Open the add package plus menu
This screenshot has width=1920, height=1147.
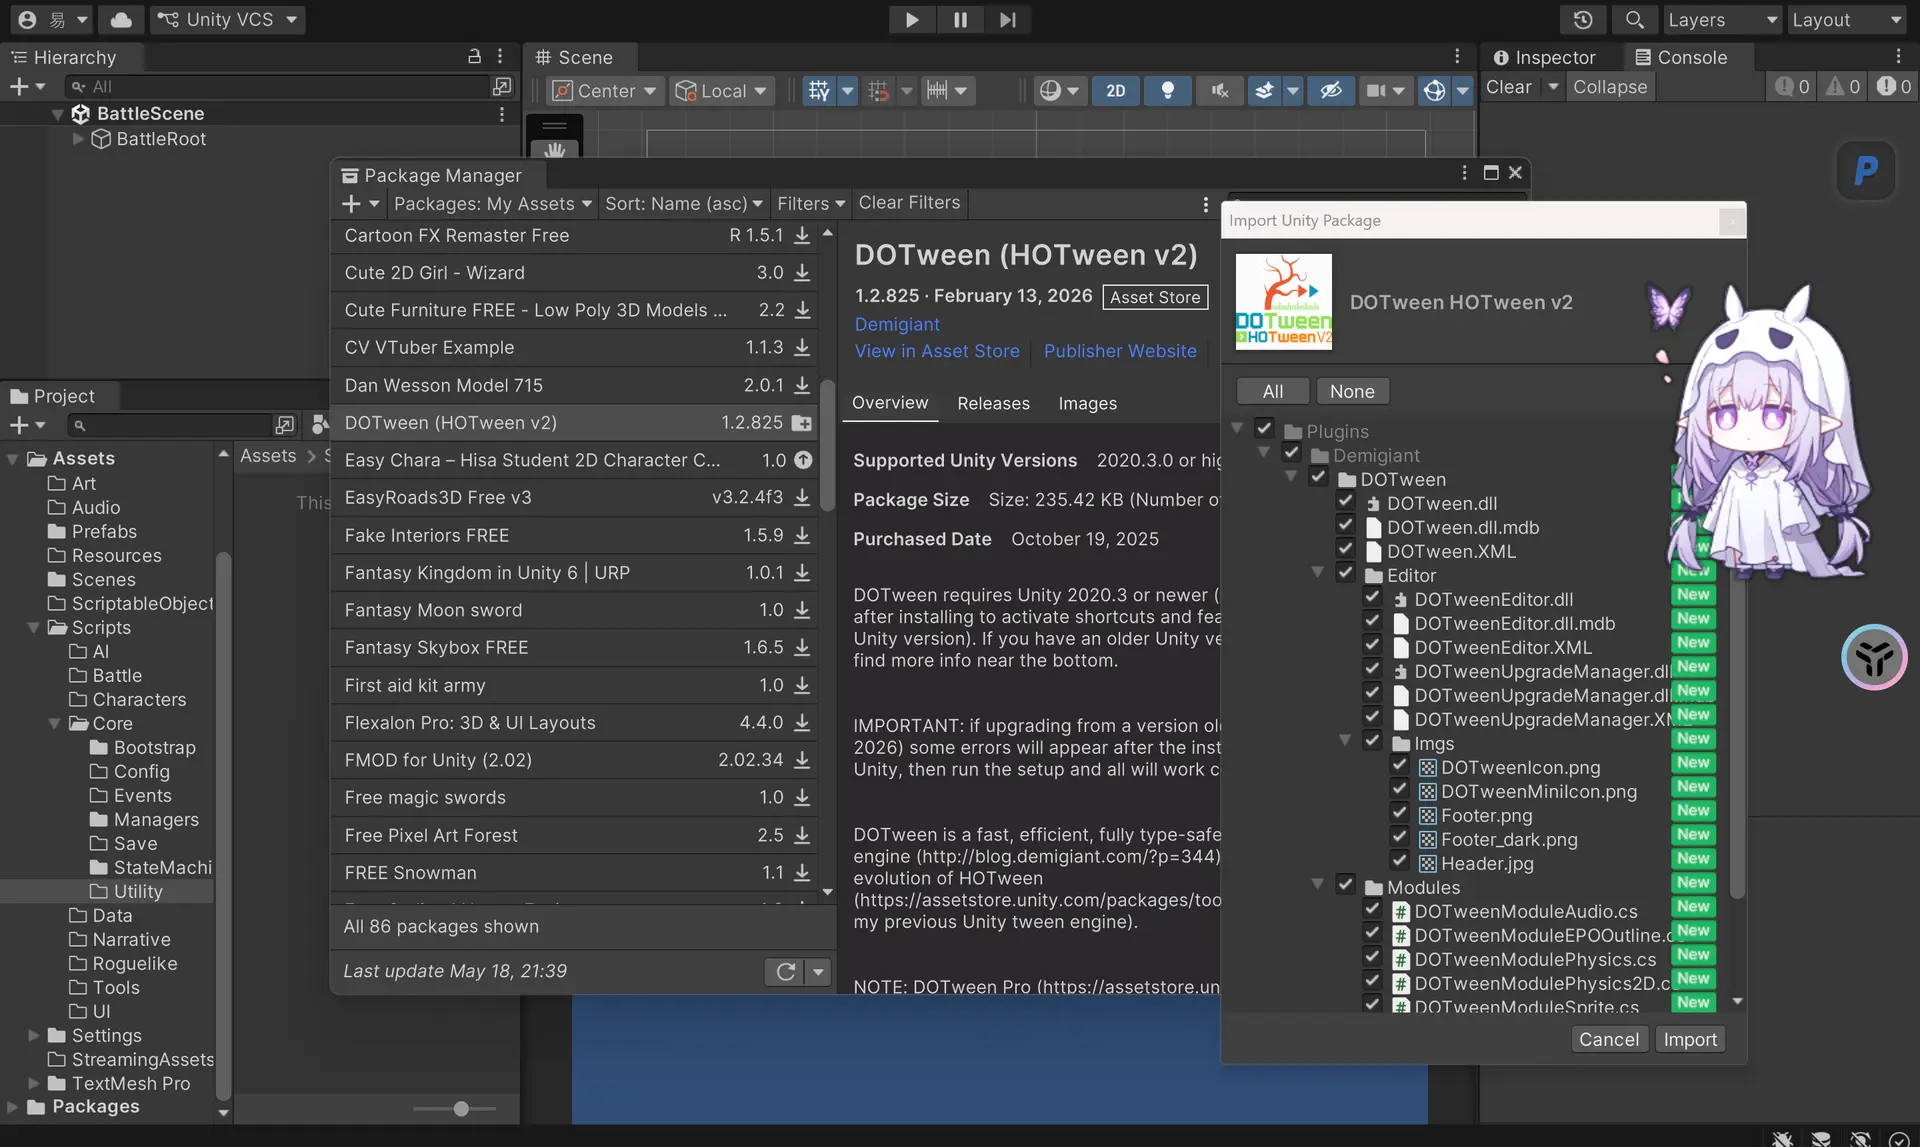coord(360,204)
